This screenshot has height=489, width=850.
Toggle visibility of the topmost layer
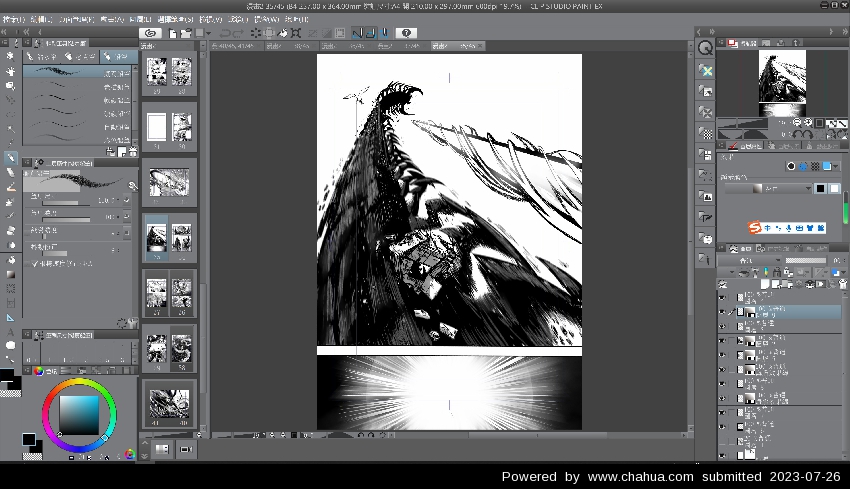coord(722,298)
